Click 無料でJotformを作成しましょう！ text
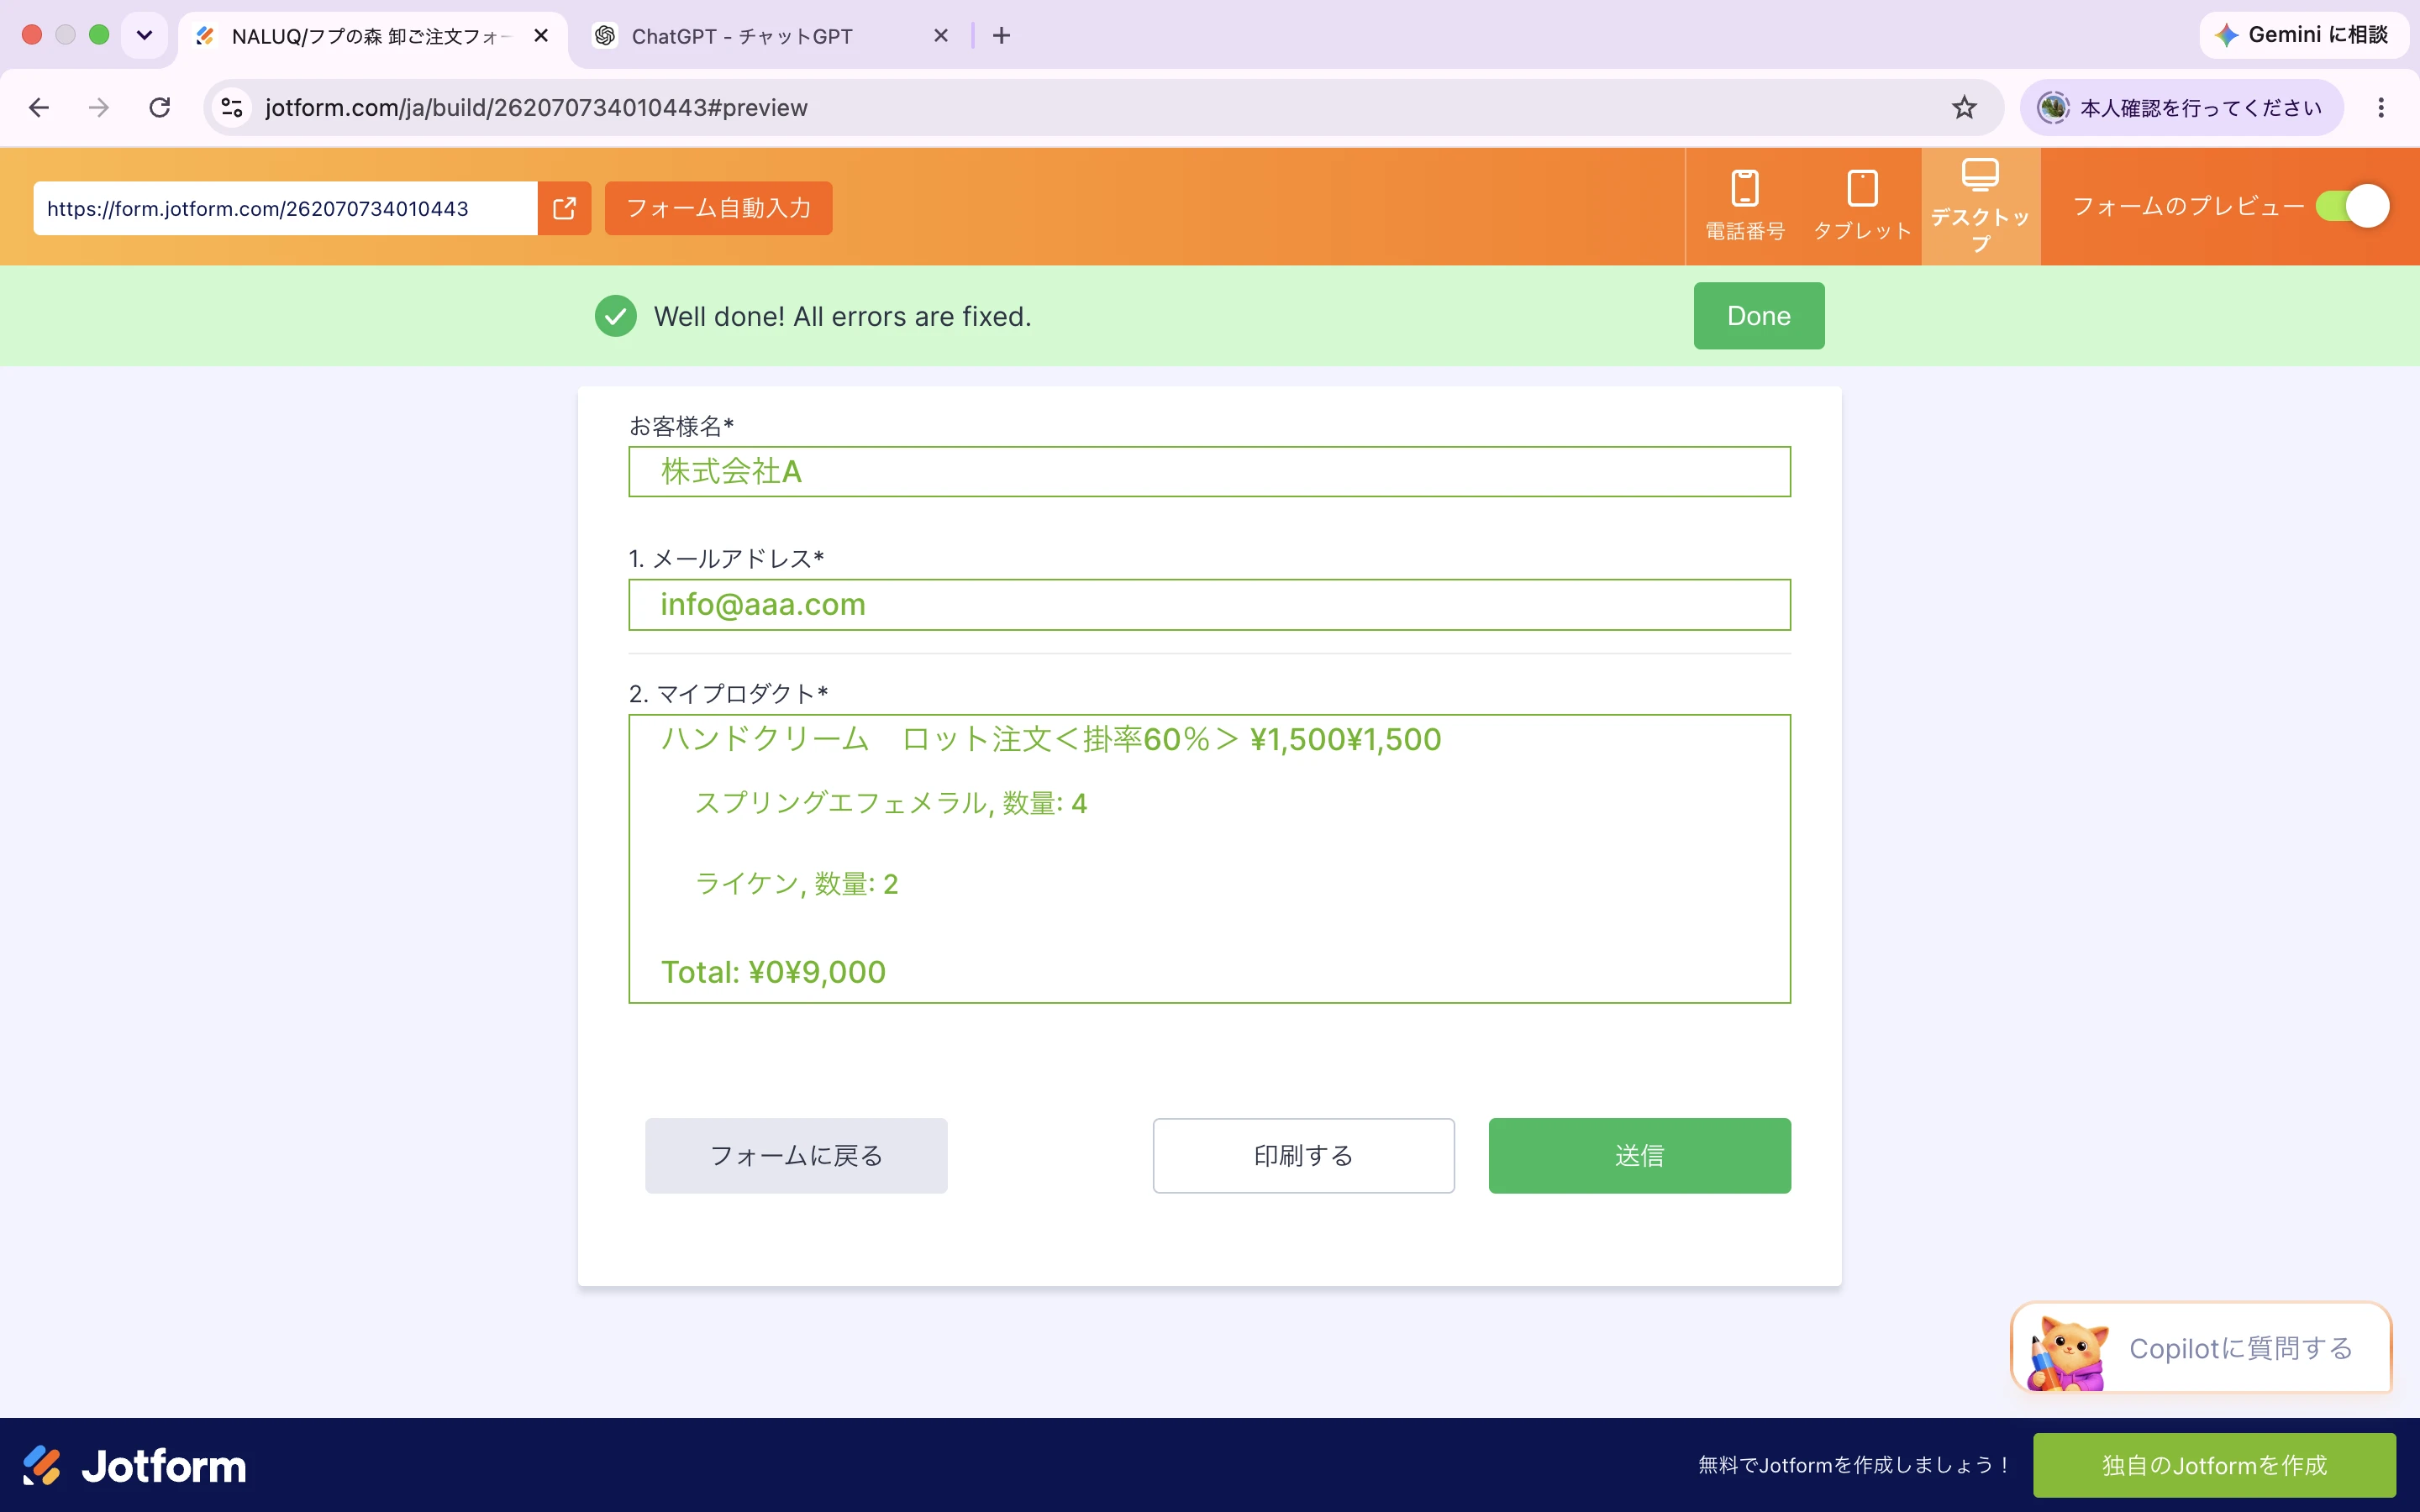Image resolution: width=2420 pixels, height=1512 pixels. click(x=1855, y=1465)
